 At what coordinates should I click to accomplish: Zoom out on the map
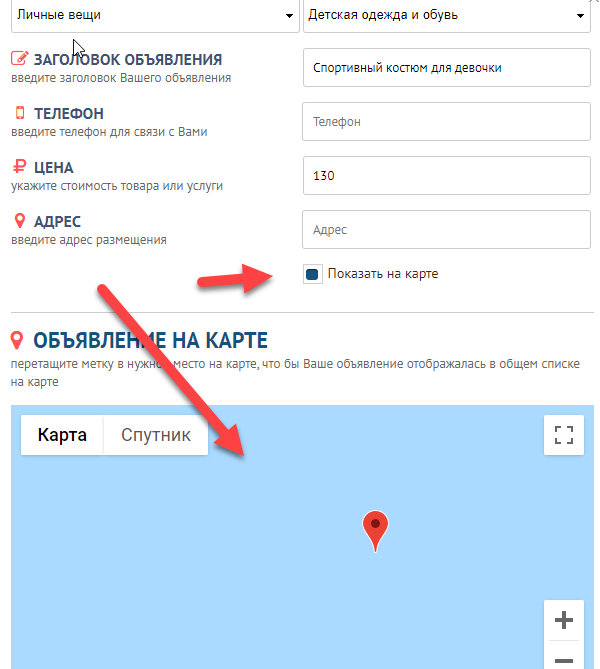[x=564, y=660]
